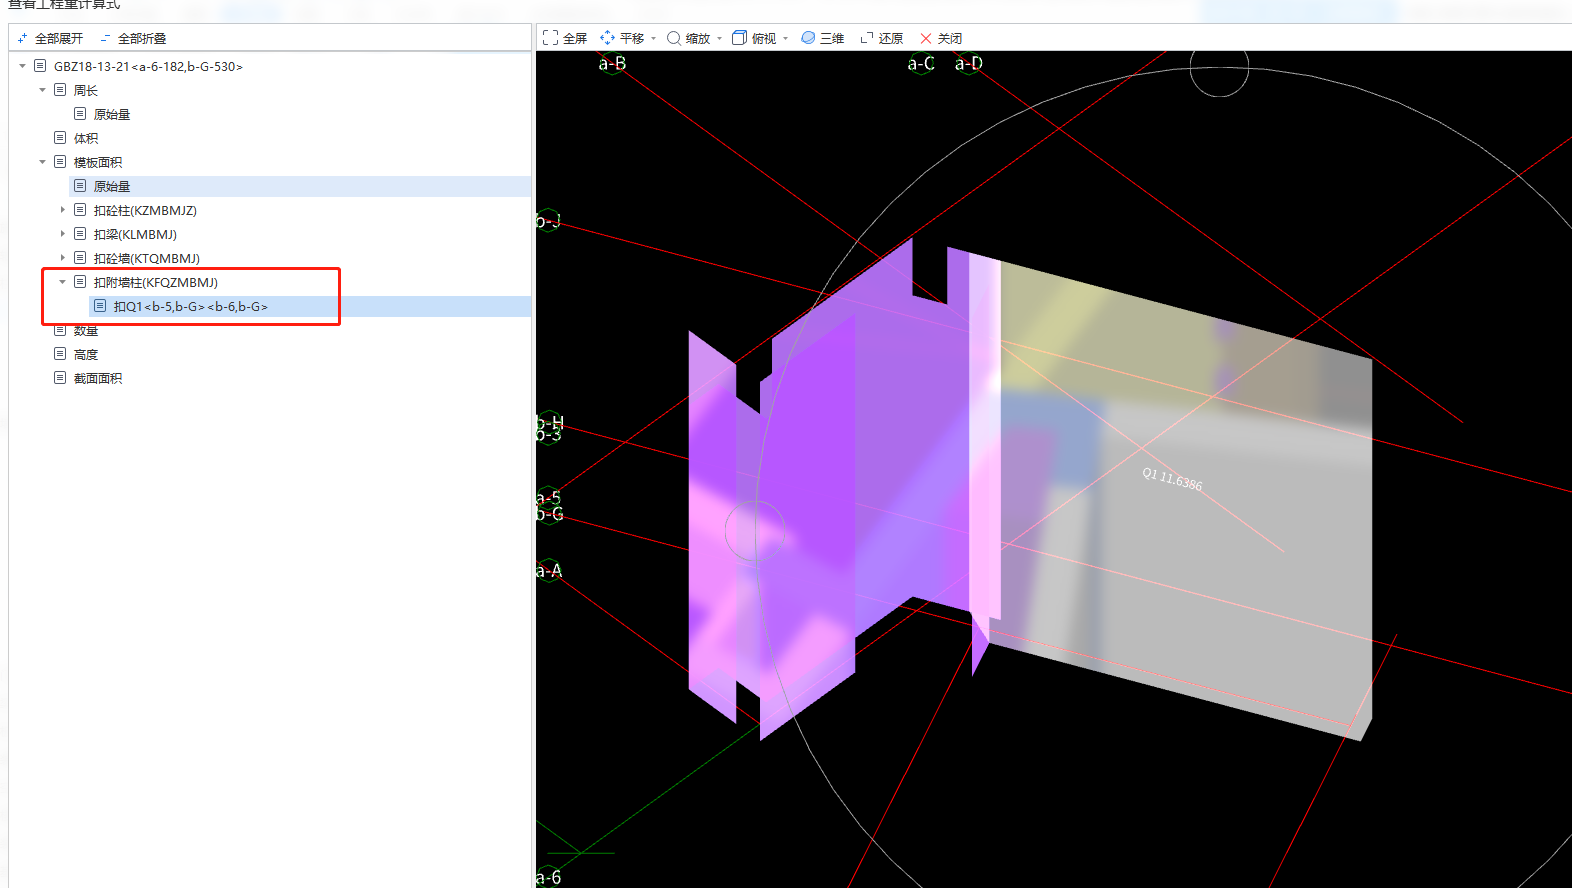Screen dimensions: 1572x888
Task: Select the 扣附墙柱(KFQZMBMJ) item
Action: 156,282
